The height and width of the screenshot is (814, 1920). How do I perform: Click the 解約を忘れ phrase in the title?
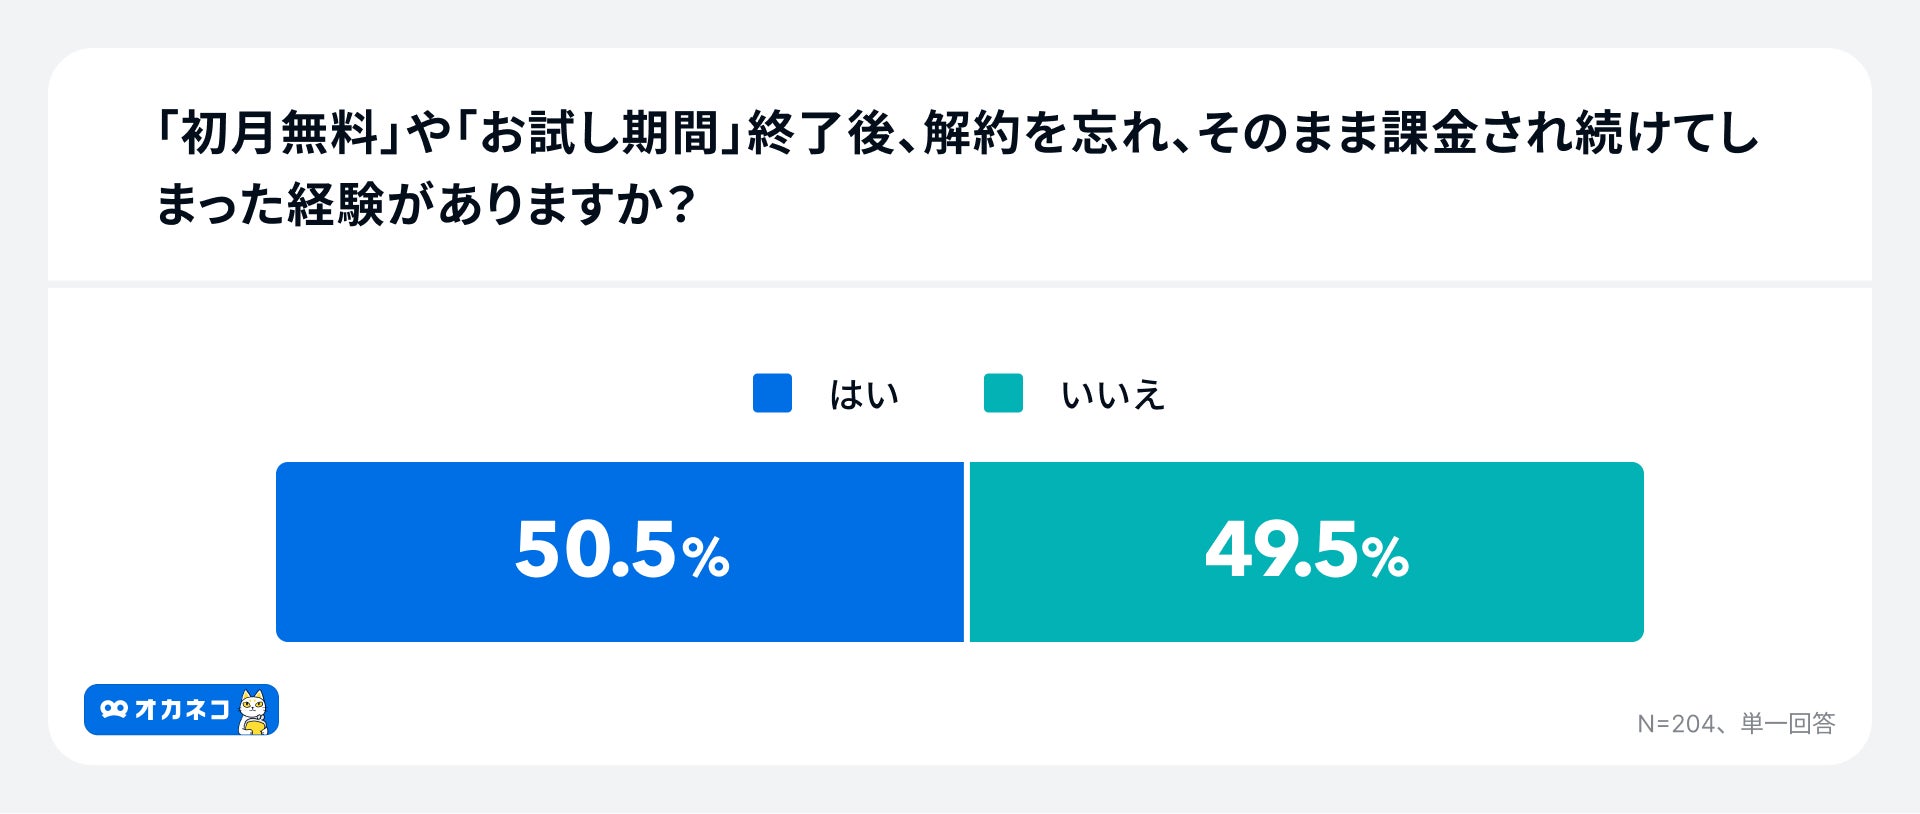pyautogui.click(x=1042, y=133)
